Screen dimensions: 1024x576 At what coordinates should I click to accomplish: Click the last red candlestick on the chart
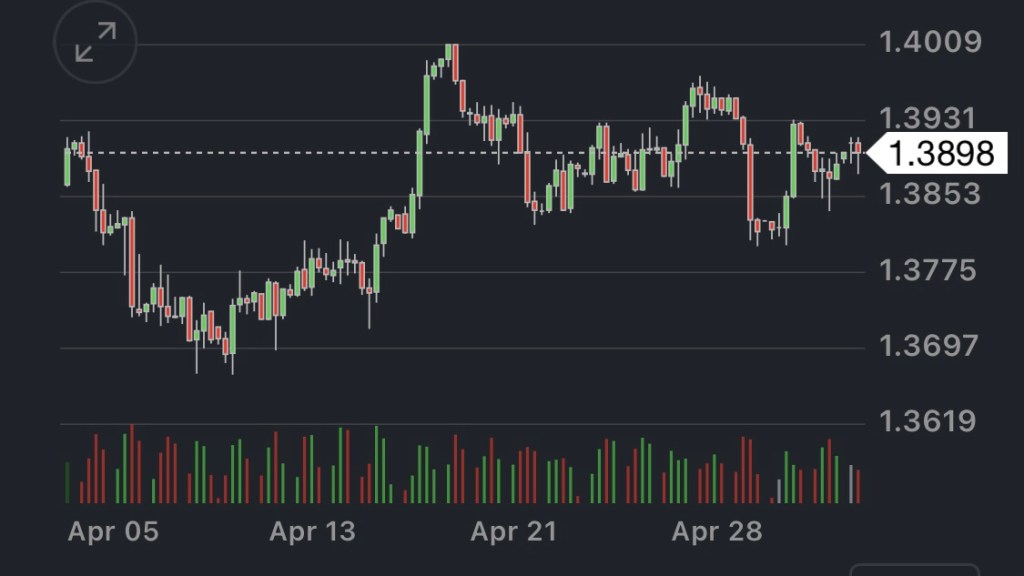point(857,149)
